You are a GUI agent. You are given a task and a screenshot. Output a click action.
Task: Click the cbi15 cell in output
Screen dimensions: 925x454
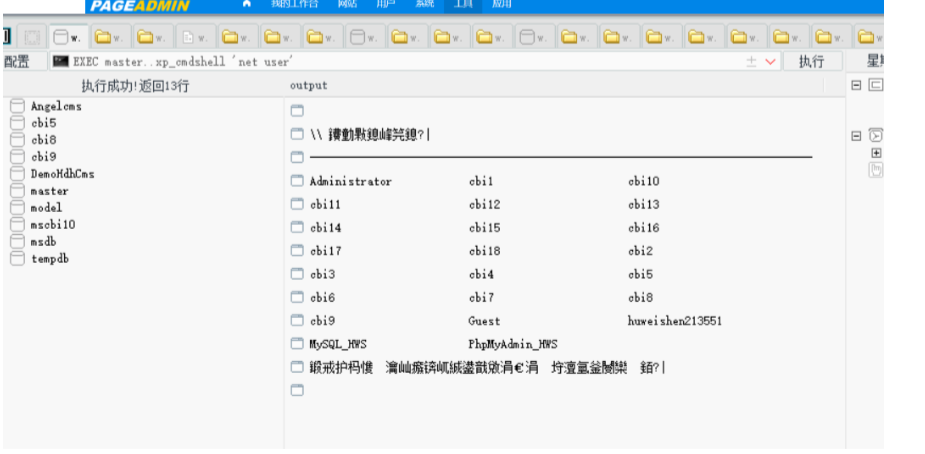[x=484, y=228]
